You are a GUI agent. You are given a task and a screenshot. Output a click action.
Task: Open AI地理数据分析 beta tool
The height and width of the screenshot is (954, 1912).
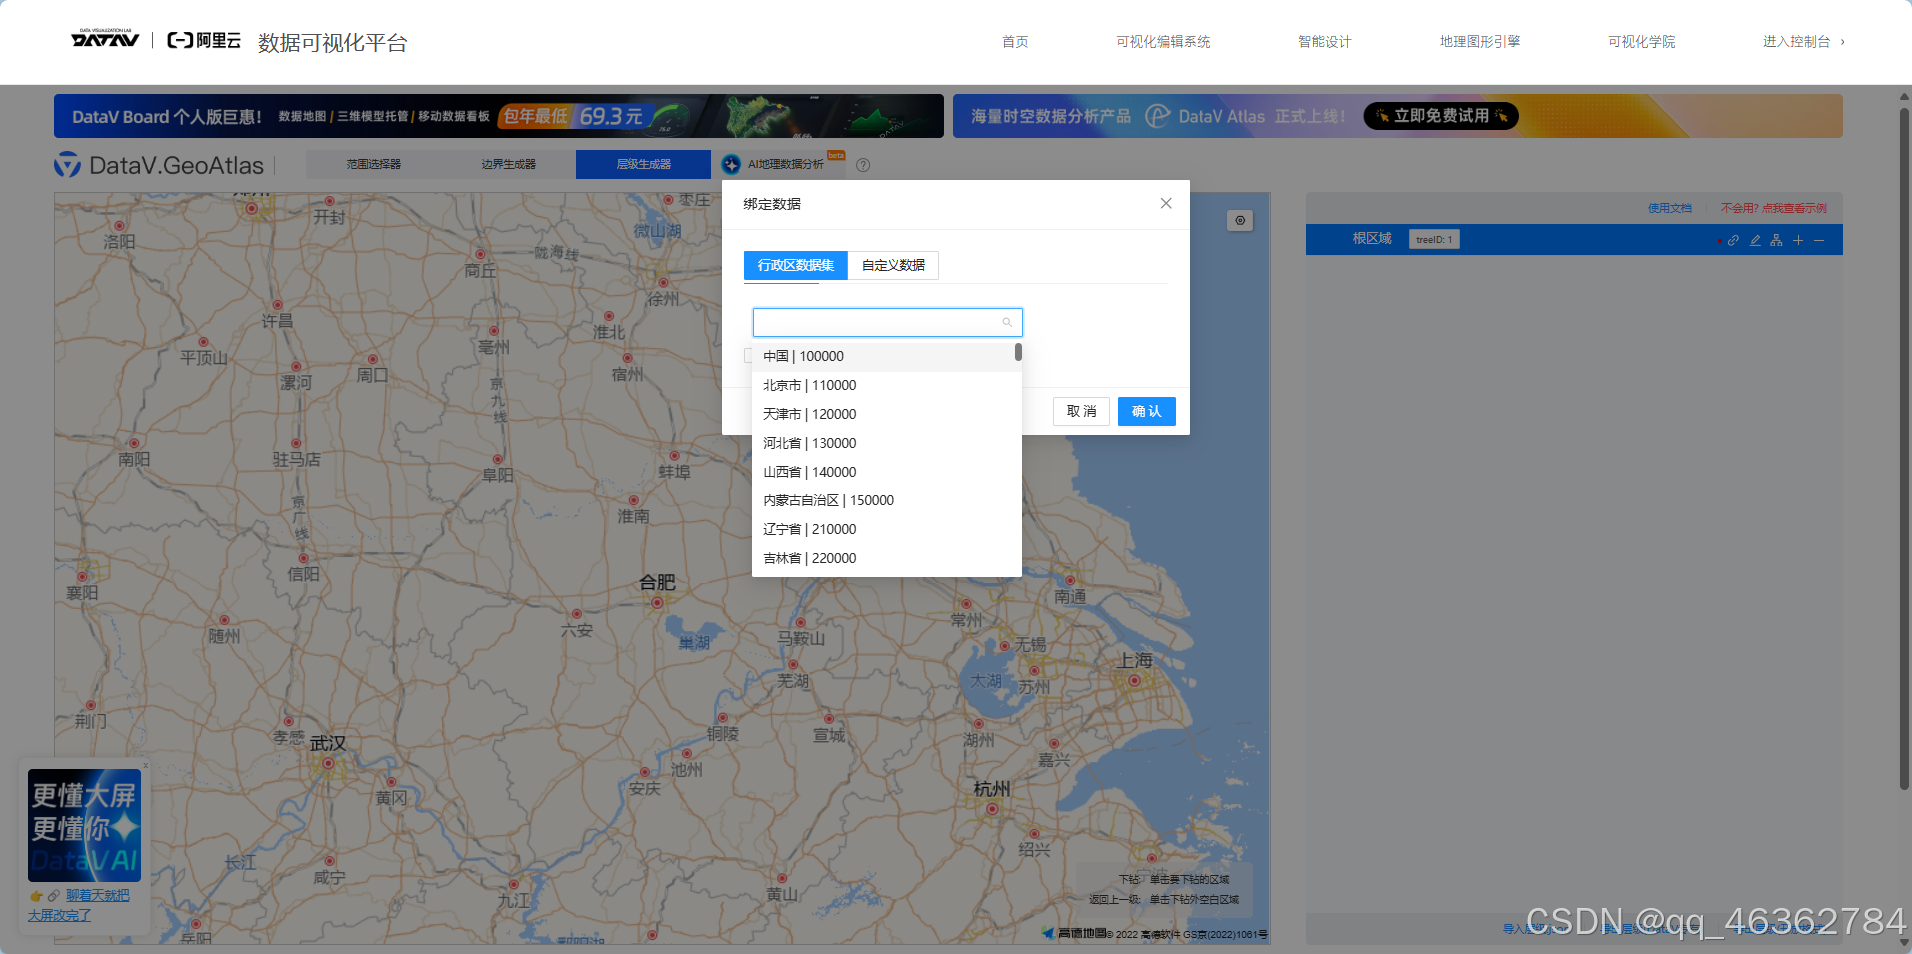click(784, 164)
